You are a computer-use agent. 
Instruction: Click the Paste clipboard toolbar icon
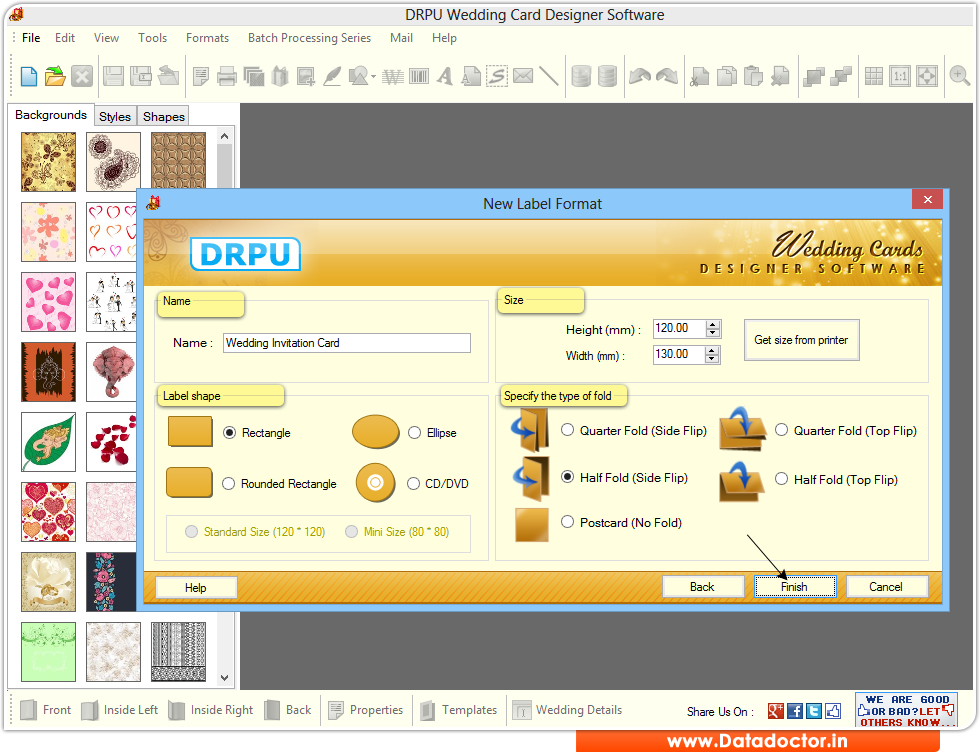pyautogui.click(x=754, y=76)
